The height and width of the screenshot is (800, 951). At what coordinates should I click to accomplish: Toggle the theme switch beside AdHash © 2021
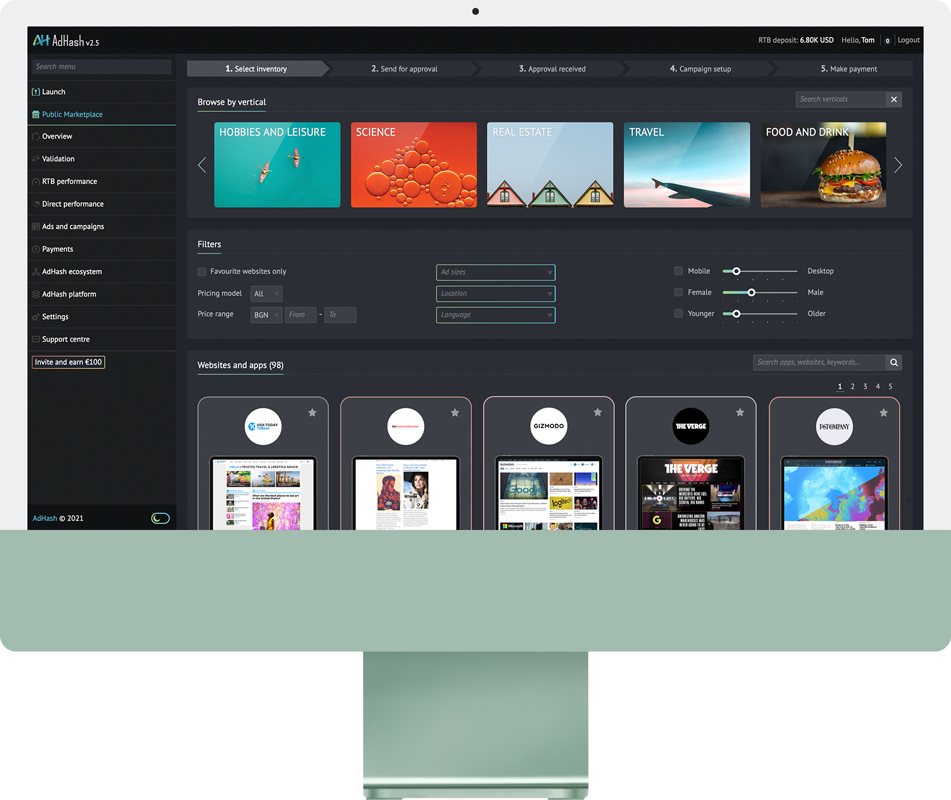click(160, 518)
